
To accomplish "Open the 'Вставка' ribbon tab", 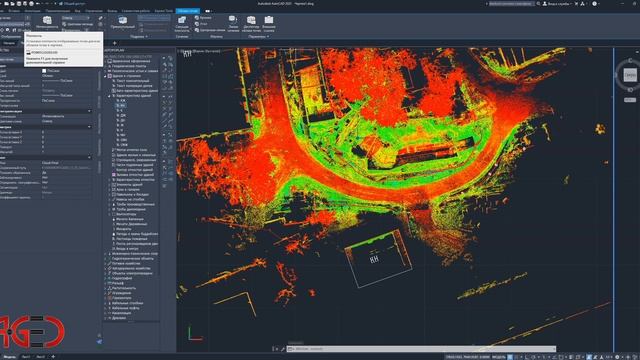I will point(14,11).
